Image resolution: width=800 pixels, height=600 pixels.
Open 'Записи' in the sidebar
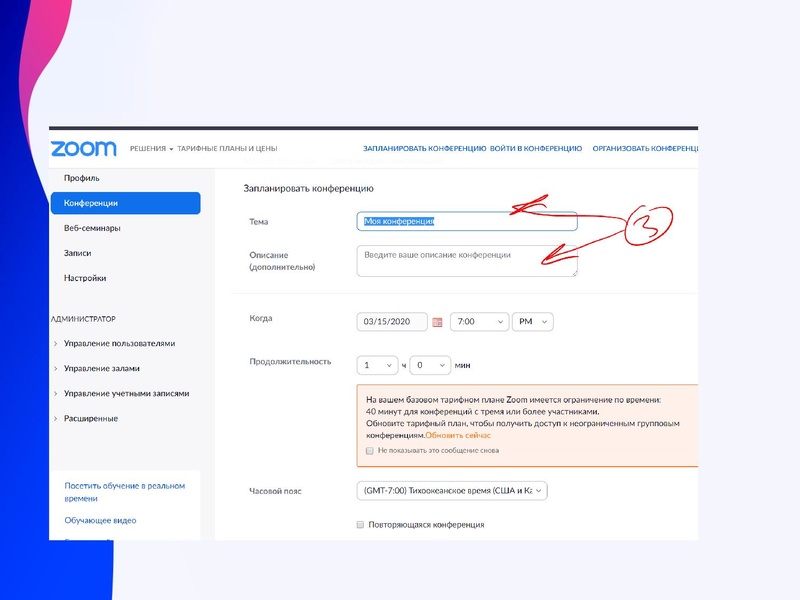tap(77, 253)
